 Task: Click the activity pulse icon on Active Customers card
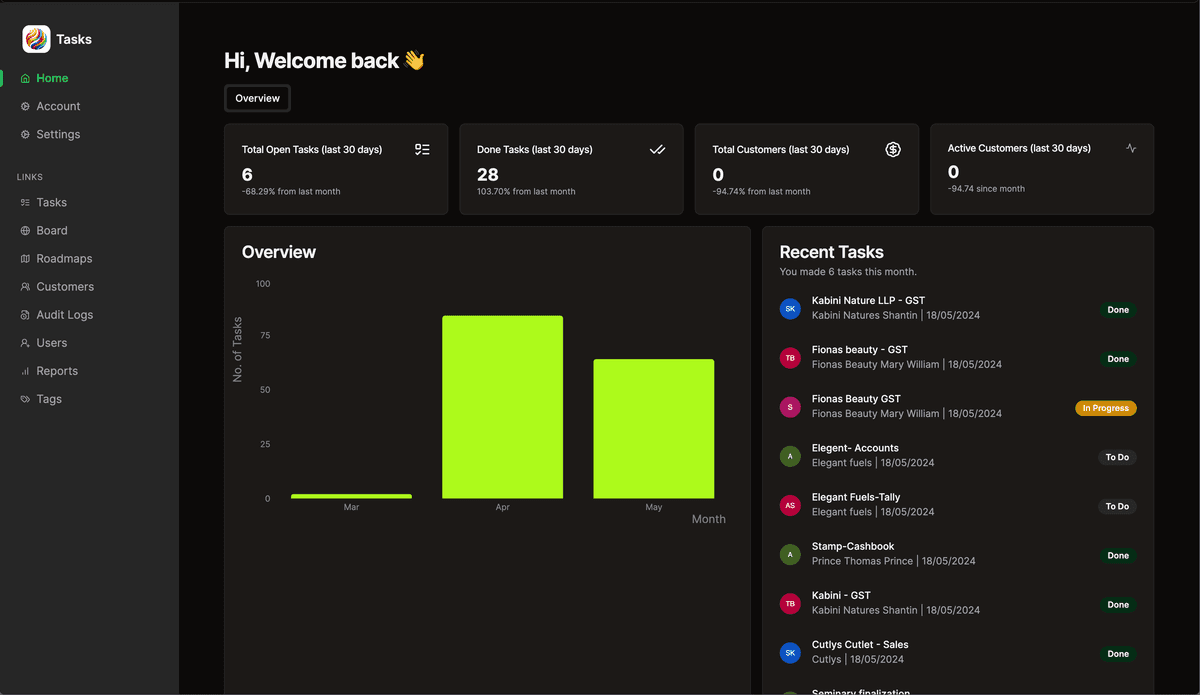tap(1131, 148)
